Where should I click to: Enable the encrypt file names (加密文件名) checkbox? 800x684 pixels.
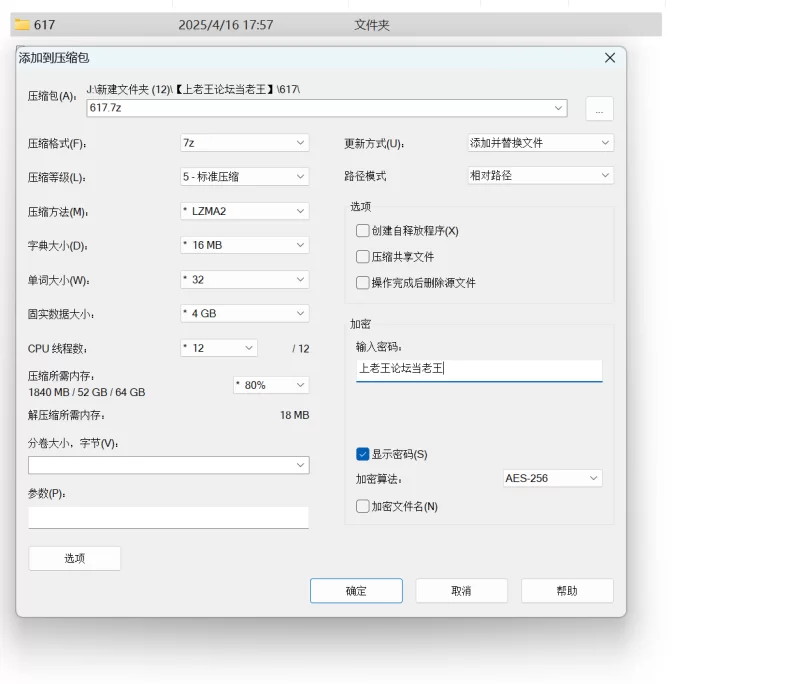click(x=363, y=507)
